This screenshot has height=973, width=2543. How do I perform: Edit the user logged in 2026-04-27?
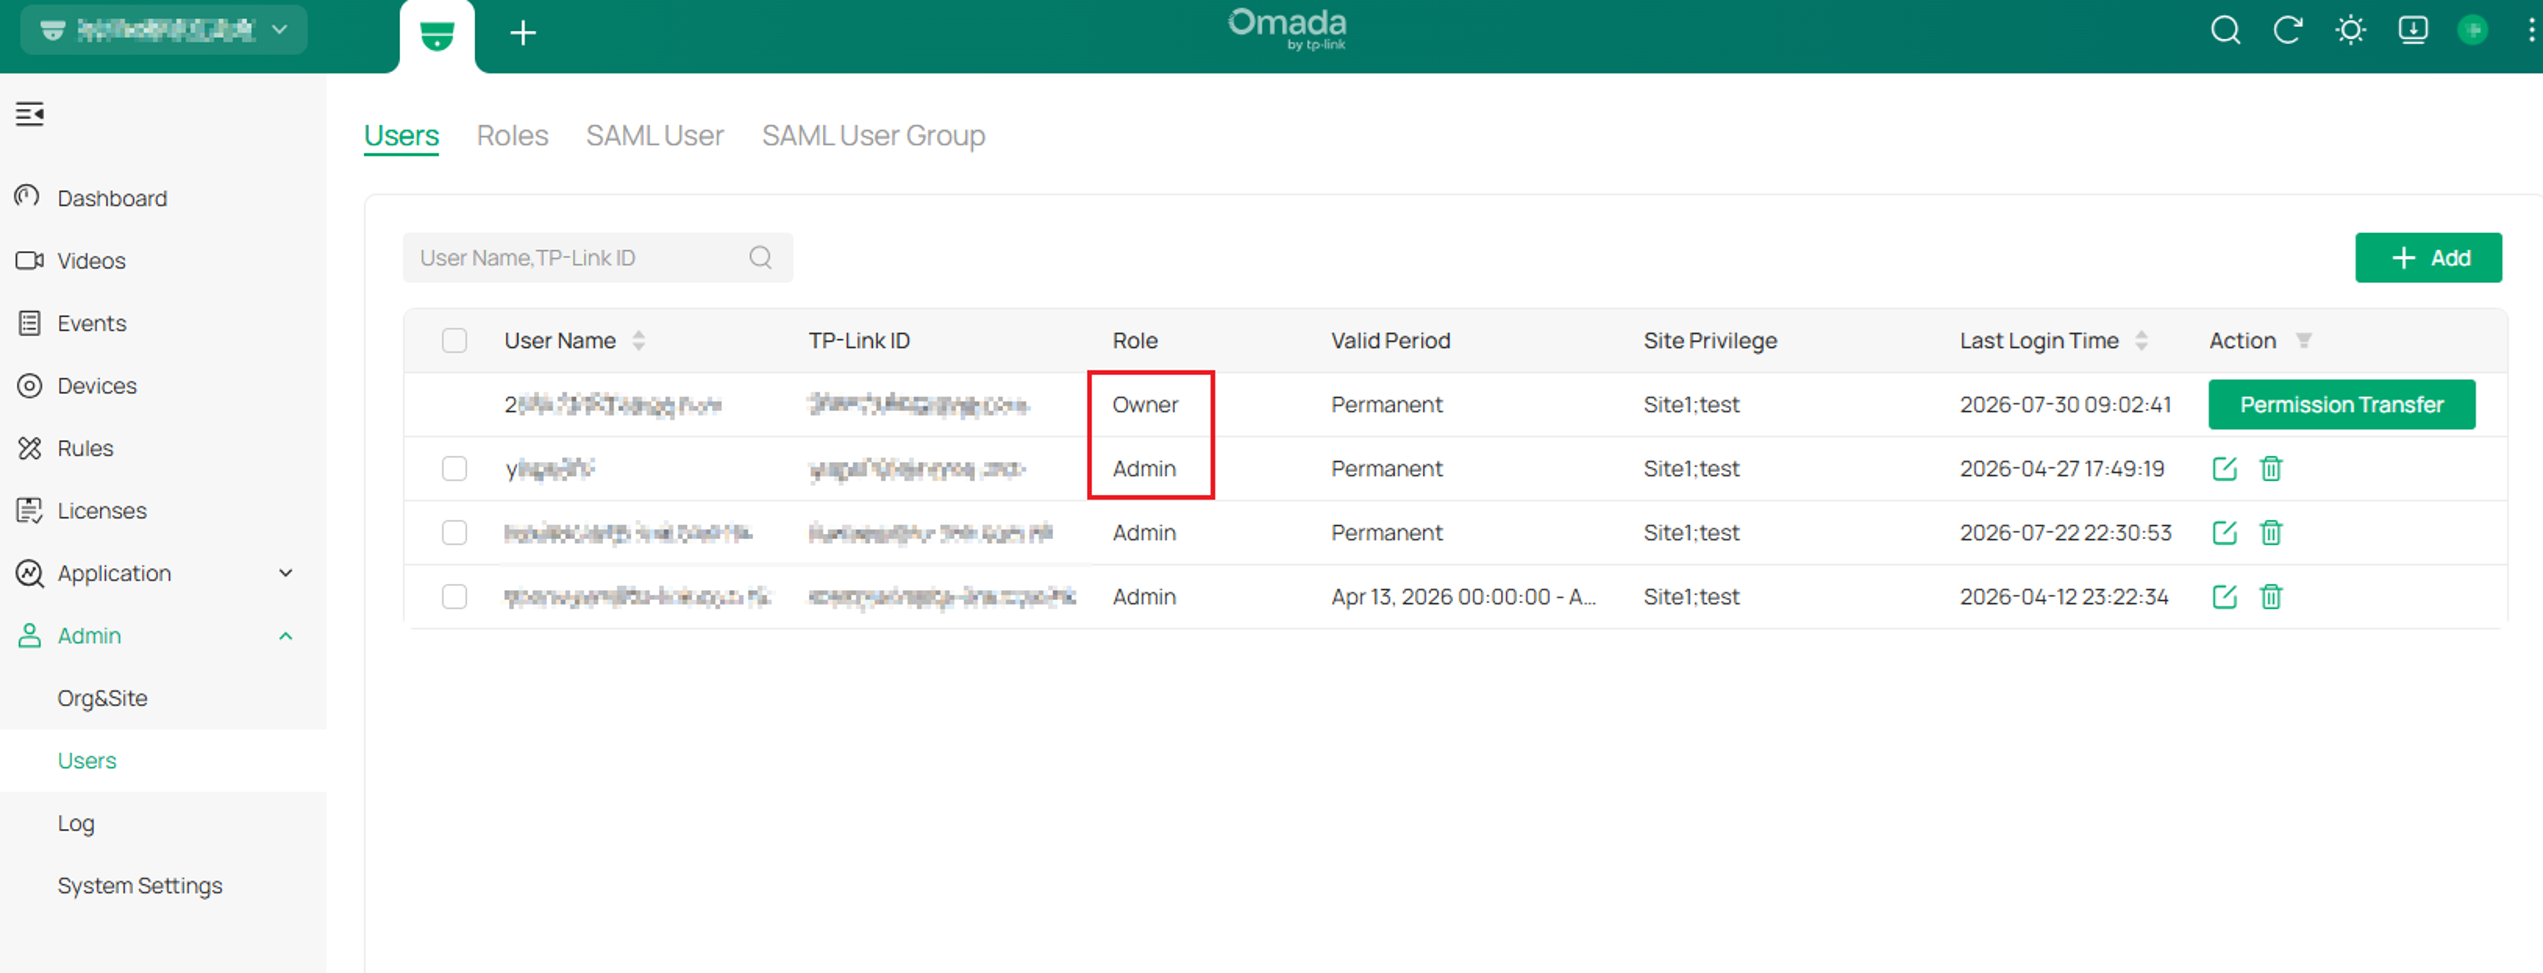click(x=2224, y=469)
